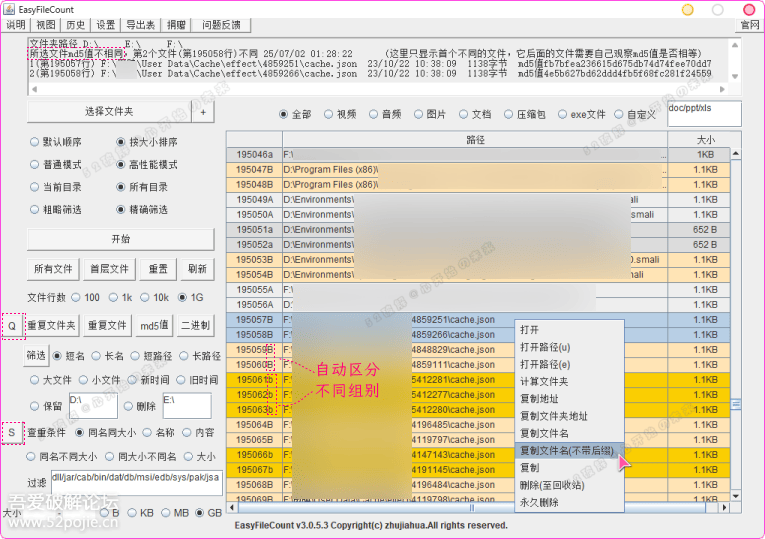This screenshot has width=765, height=539.
Task: Choose 复制文件夹地址 in context menu
Action: (569, 416)
